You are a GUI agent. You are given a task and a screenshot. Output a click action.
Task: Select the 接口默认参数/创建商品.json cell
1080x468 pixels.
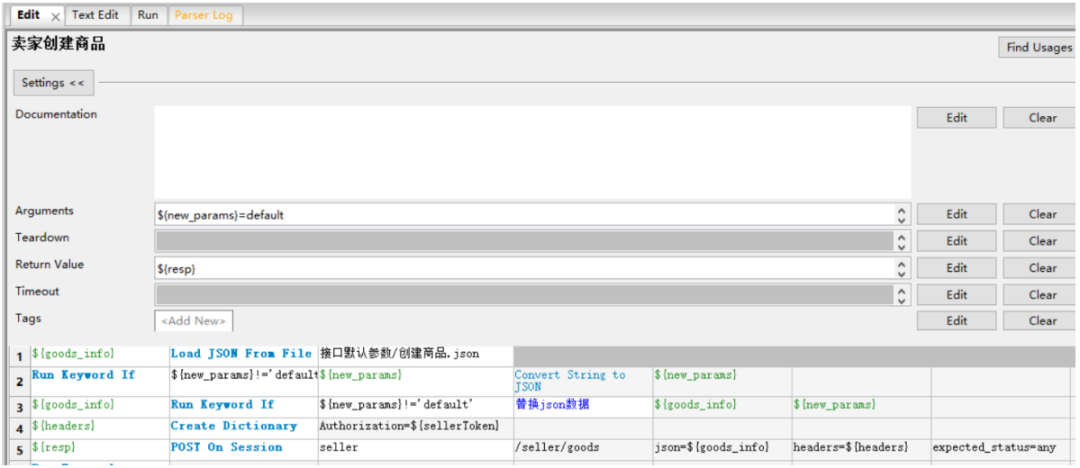tap(415, 356)
